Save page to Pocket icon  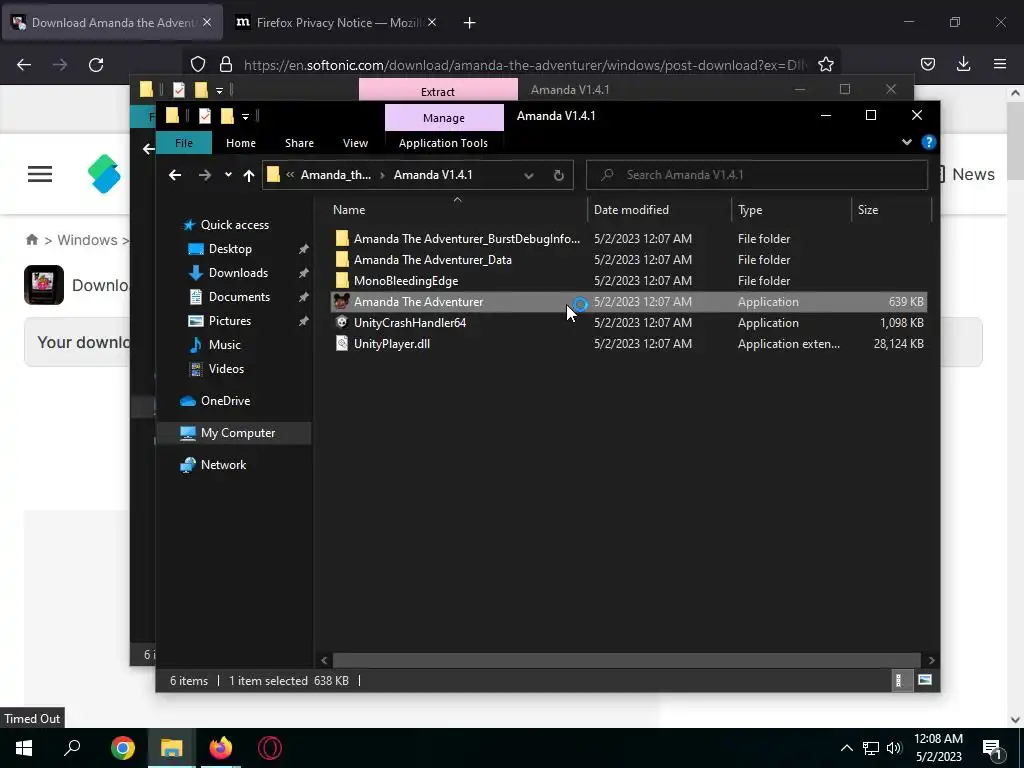coord(927,64)
